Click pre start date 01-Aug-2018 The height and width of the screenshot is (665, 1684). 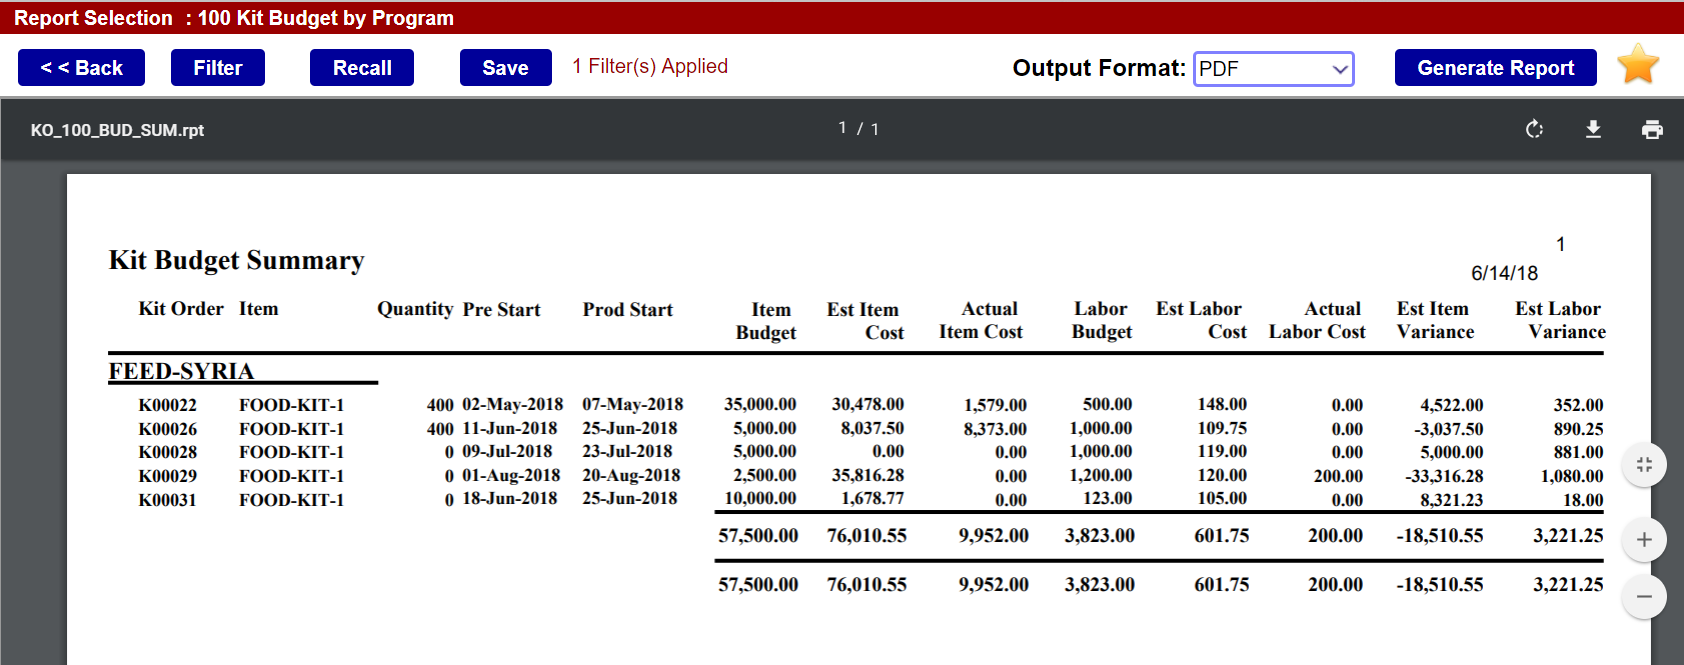[x=511, y=475]
